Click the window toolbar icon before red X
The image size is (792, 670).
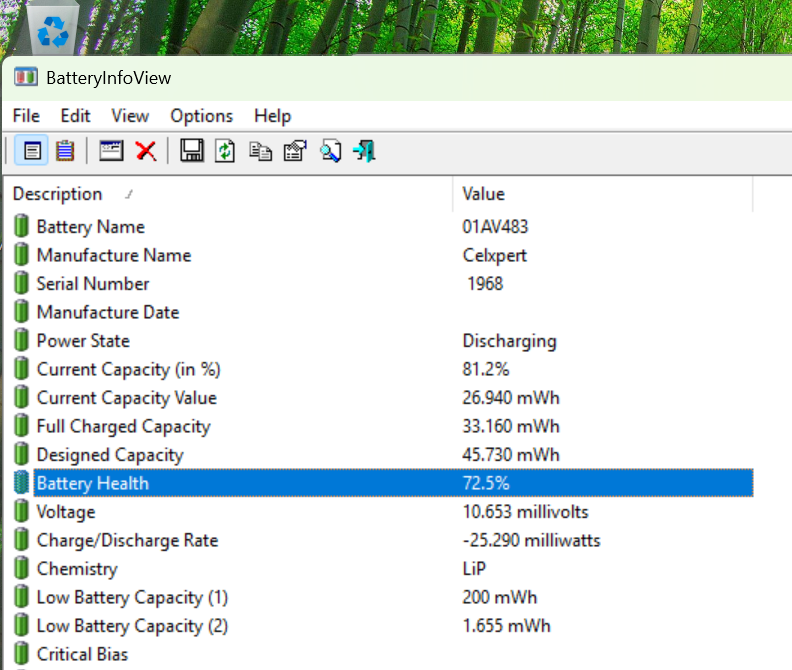[111, 151]
